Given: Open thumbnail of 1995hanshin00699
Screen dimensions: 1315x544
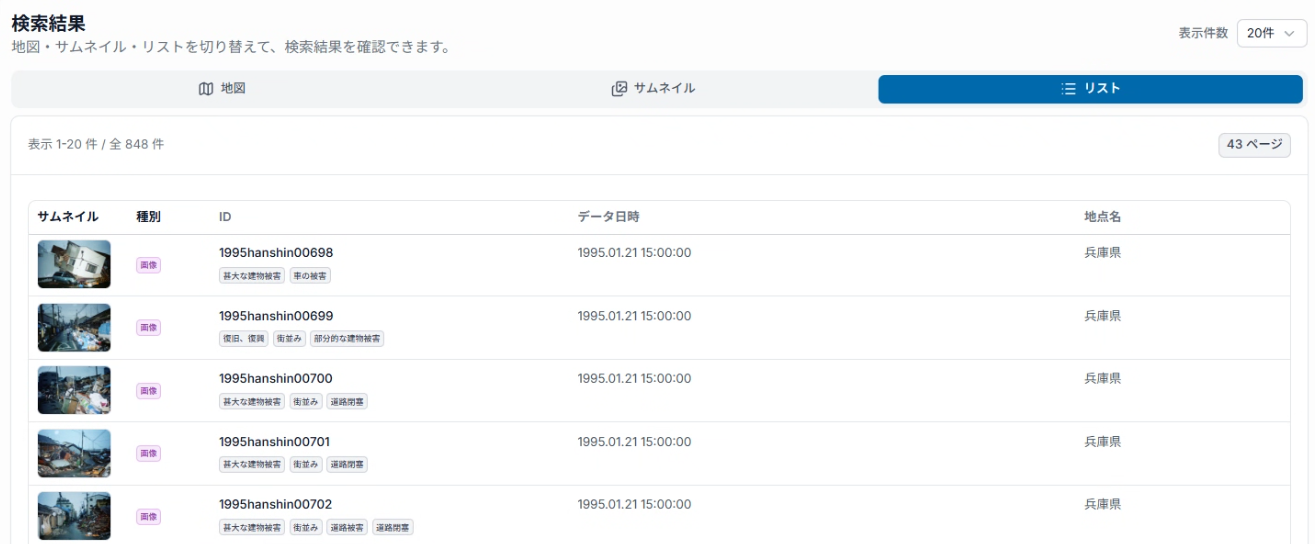Looking at the screenshot, I should coord(74,328).
